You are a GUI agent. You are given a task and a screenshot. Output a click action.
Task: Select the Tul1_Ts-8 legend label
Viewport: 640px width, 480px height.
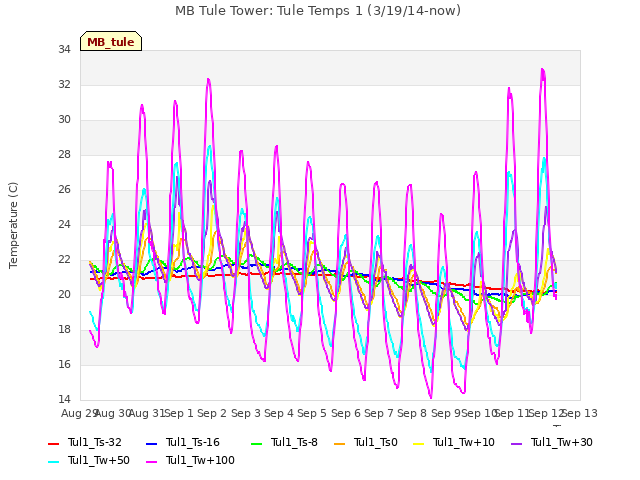pyautogui.click(x=294, y=442)
